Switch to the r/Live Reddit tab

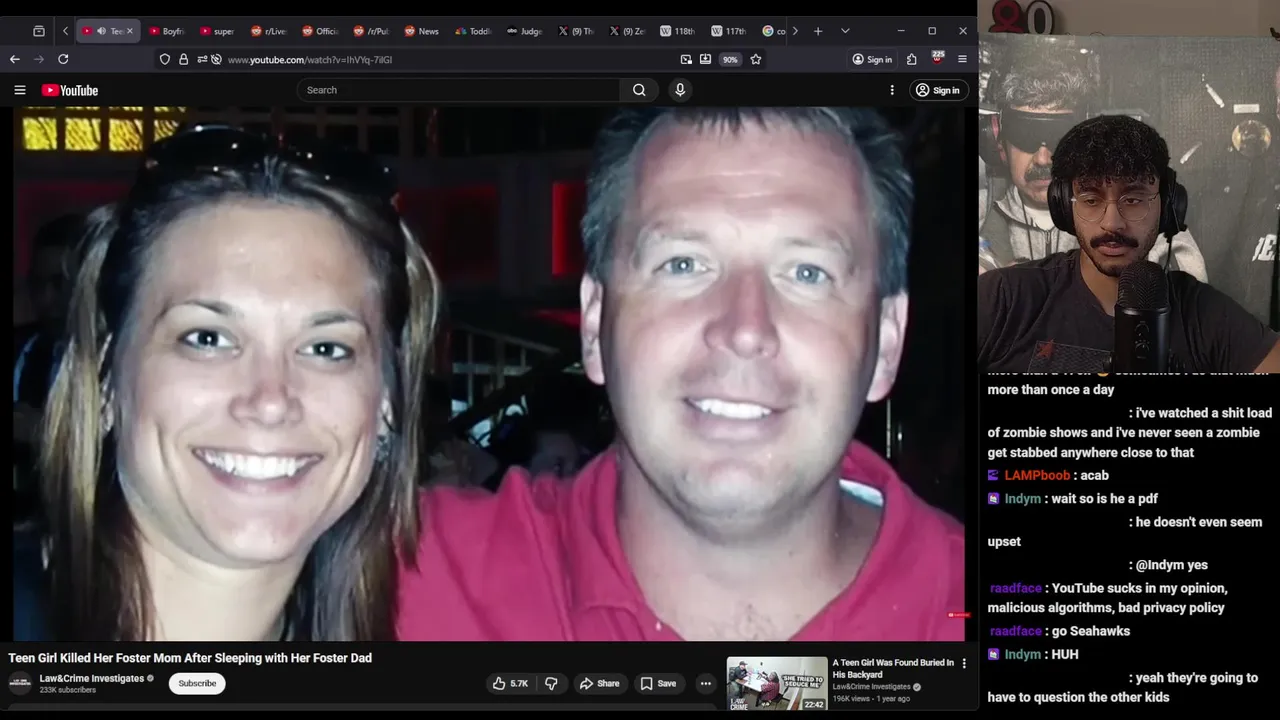[268, 31]
